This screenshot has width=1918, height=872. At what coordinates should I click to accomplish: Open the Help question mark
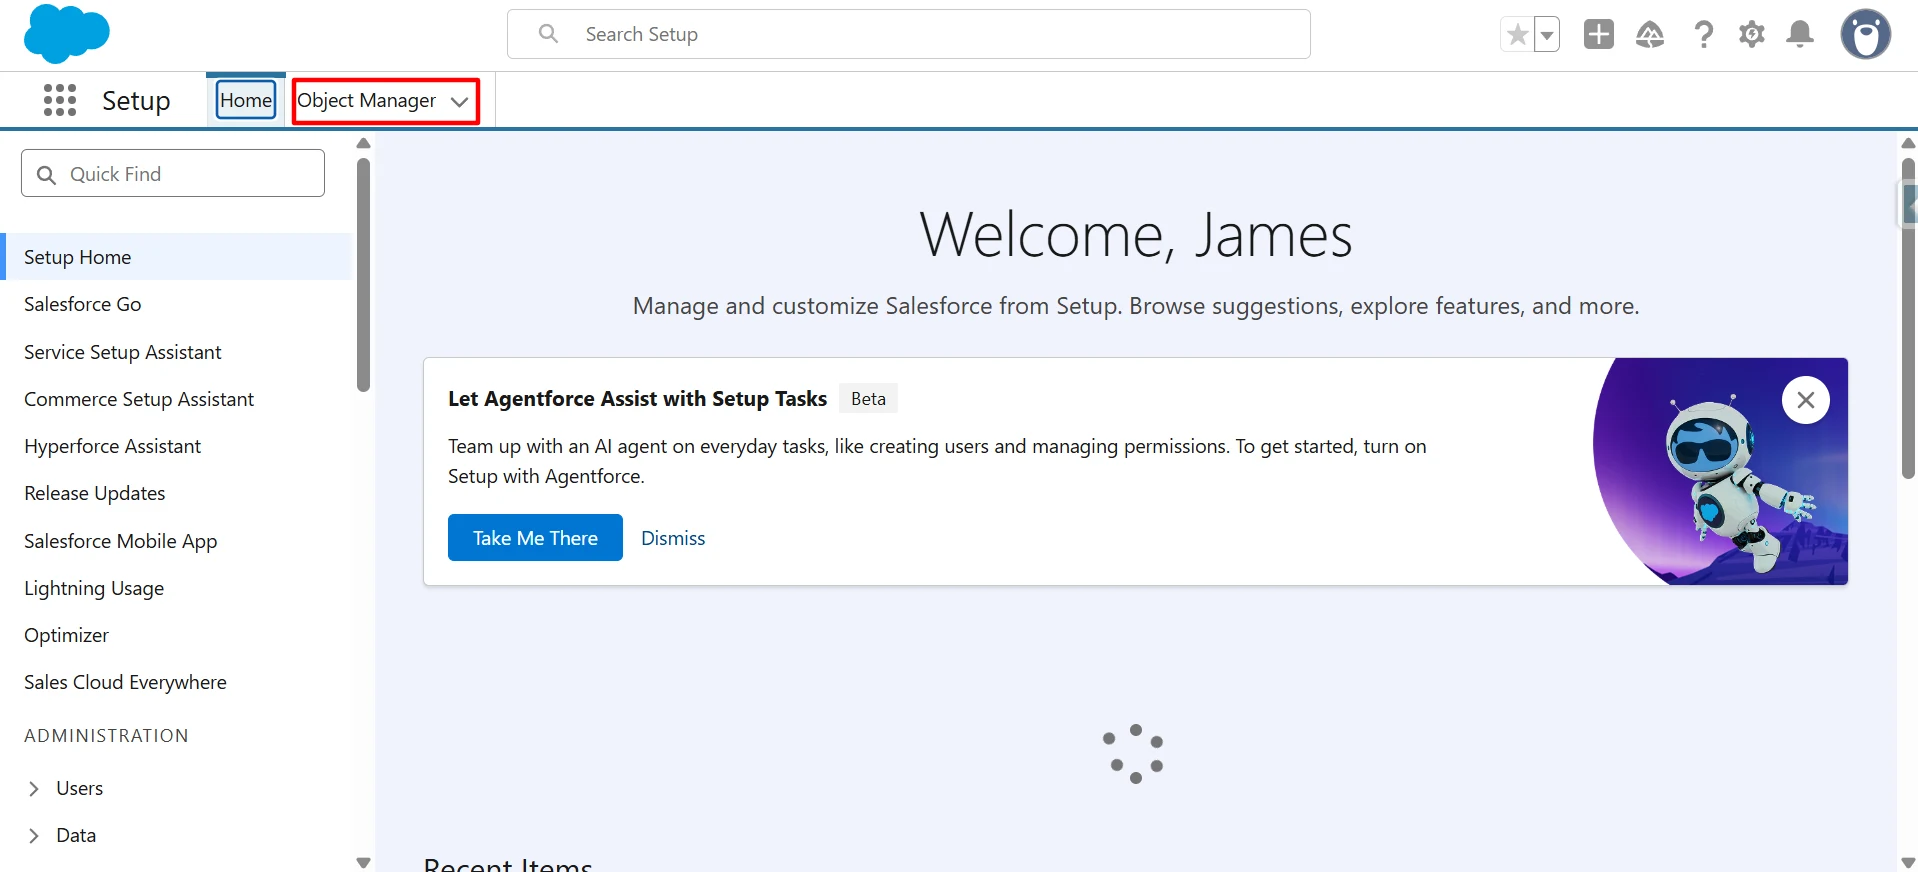(x=1703, y=35)
